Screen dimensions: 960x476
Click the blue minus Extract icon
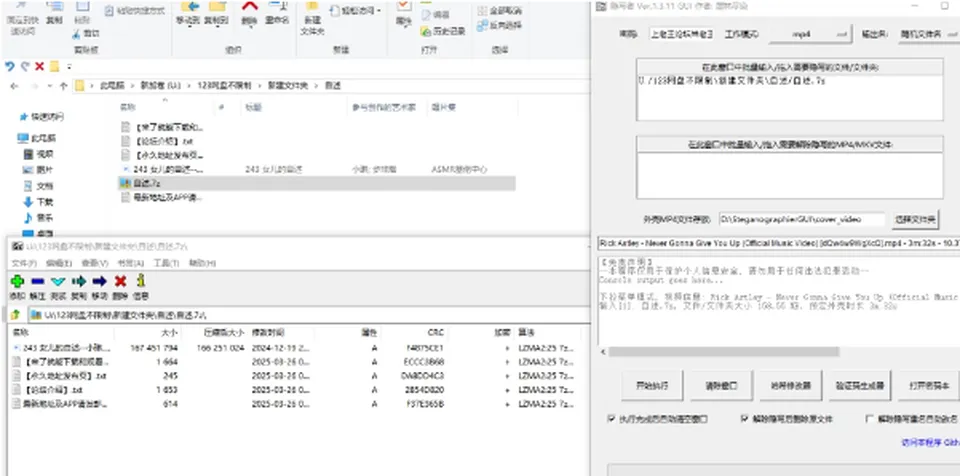(x=37, y=281)
